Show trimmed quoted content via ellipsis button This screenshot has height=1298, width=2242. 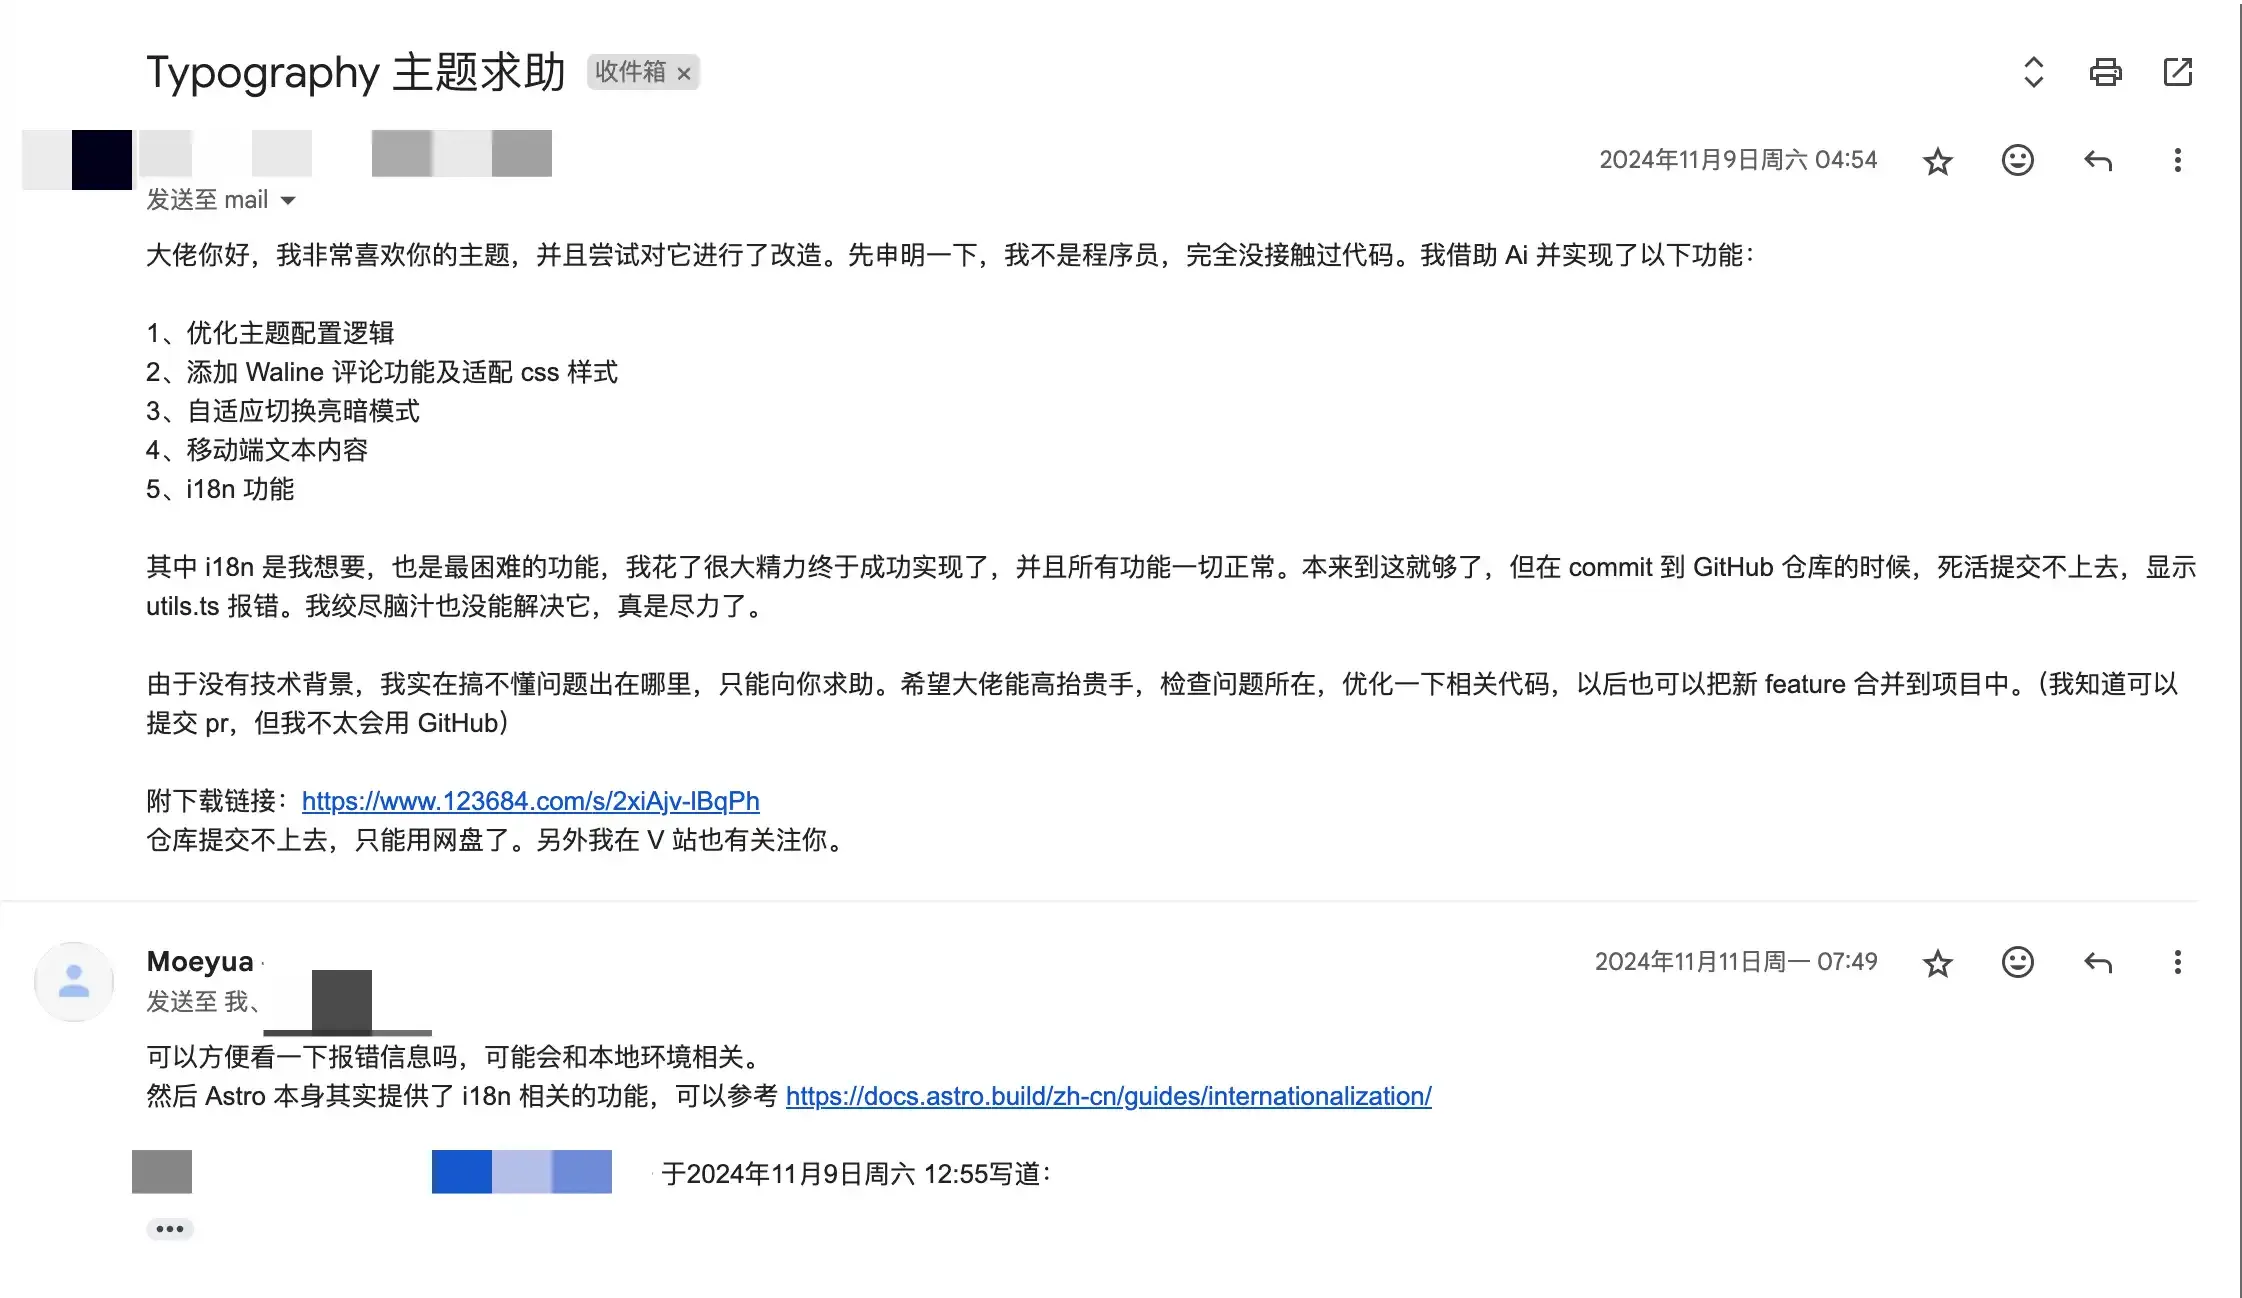point(169,1227)
